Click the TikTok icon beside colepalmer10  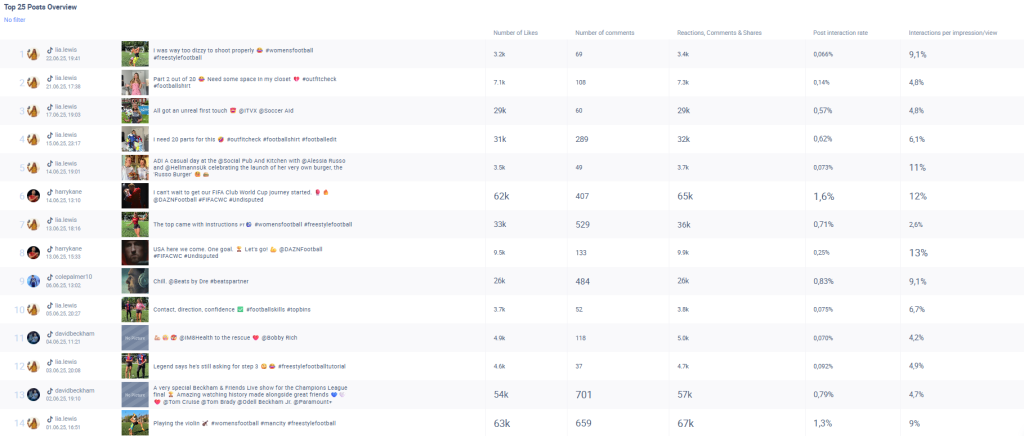50,276
